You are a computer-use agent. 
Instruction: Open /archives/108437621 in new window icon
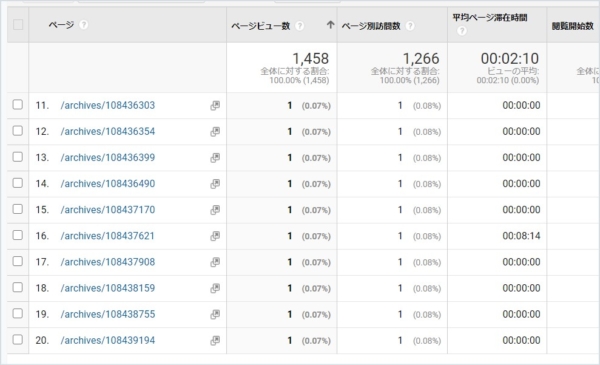pos(215,236)
